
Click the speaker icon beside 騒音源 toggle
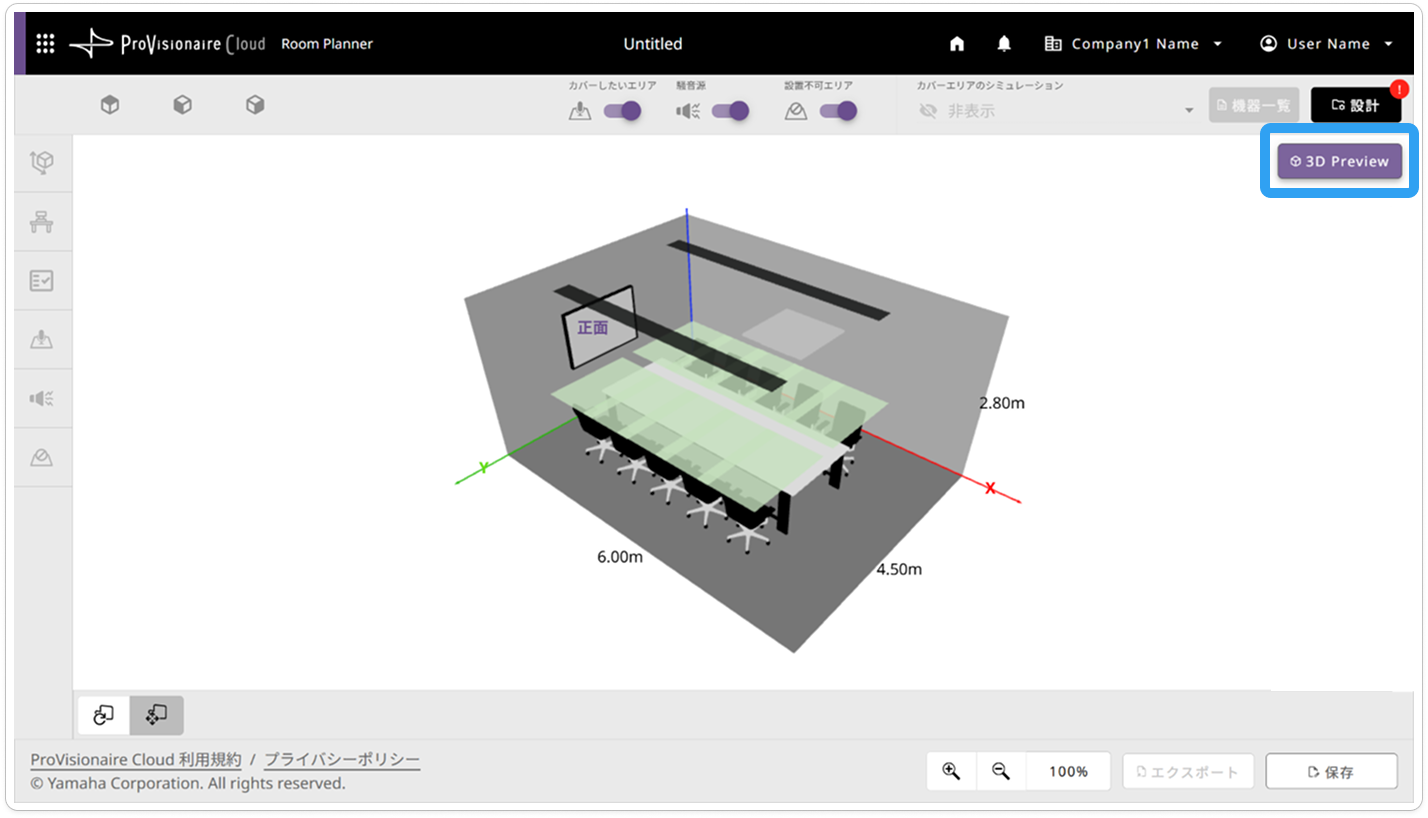[688, 111]
